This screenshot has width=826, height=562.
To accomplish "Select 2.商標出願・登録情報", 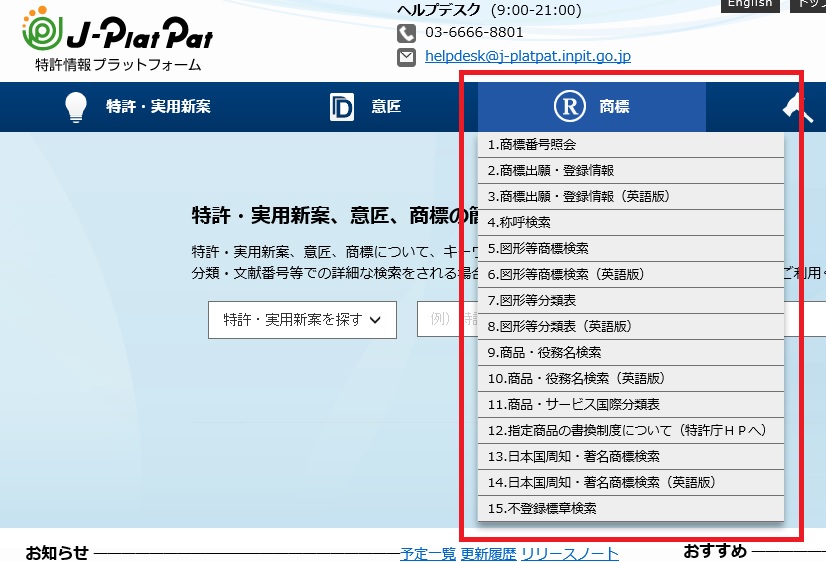I will click(x=631, y=171).
